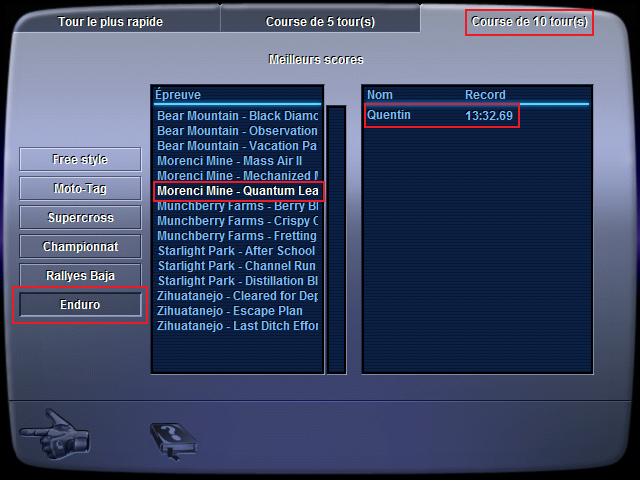The image size is (640, 481).
Task: Select Zihuatanejo - Last Ditch Effort
Action: pos(237,326)
